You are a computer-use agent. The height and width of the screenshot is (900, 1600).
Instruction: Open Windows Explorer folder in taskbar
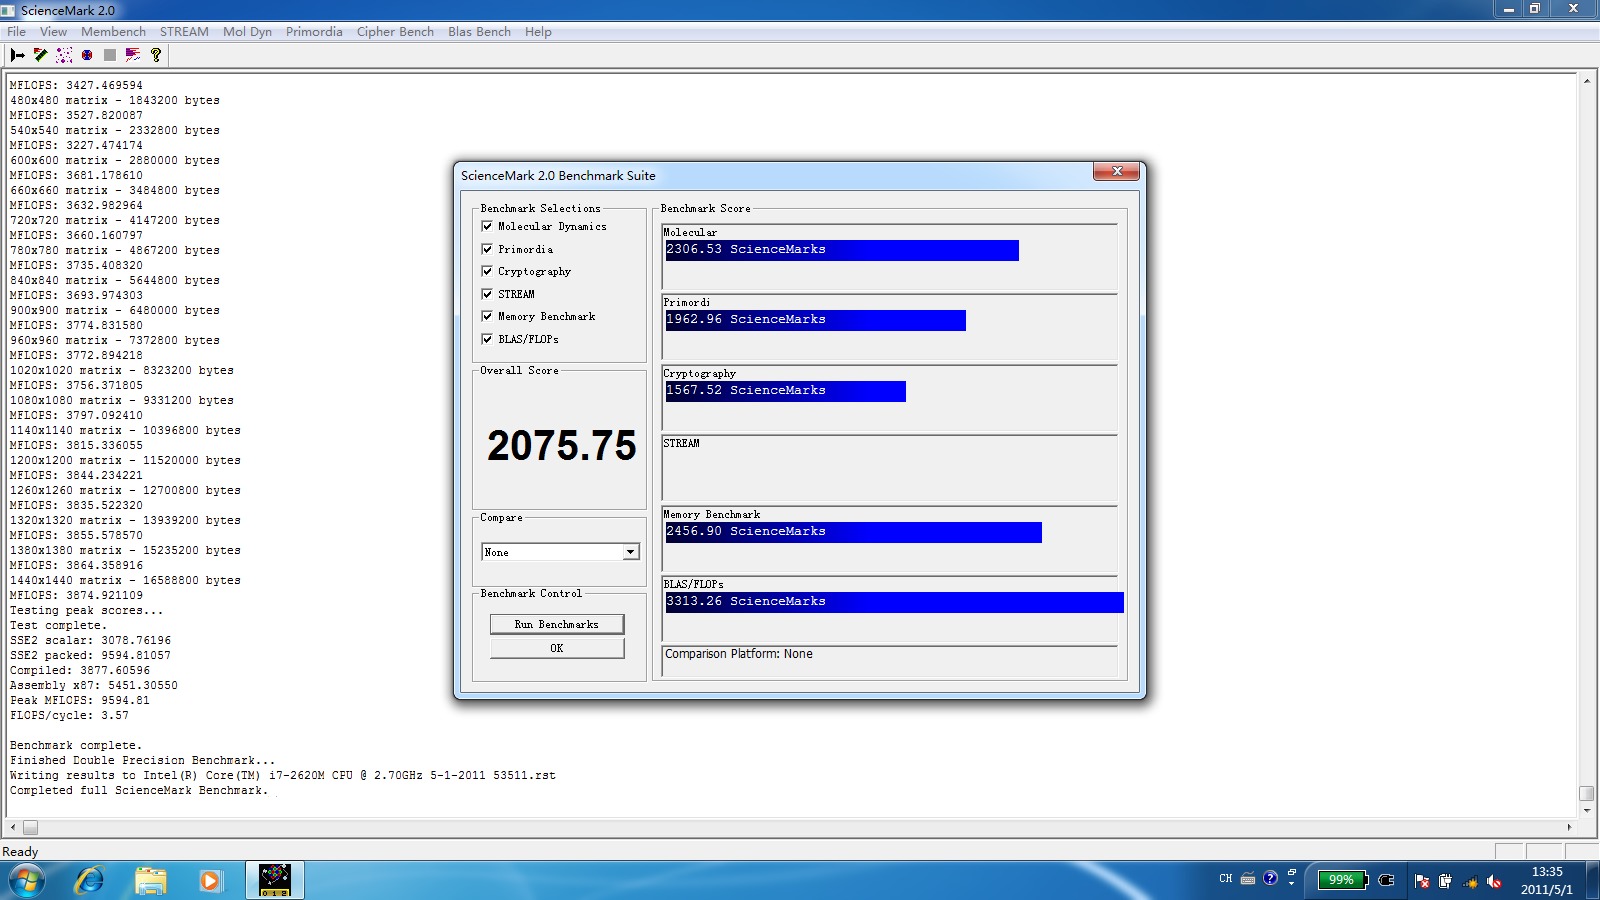pos(150,881)
